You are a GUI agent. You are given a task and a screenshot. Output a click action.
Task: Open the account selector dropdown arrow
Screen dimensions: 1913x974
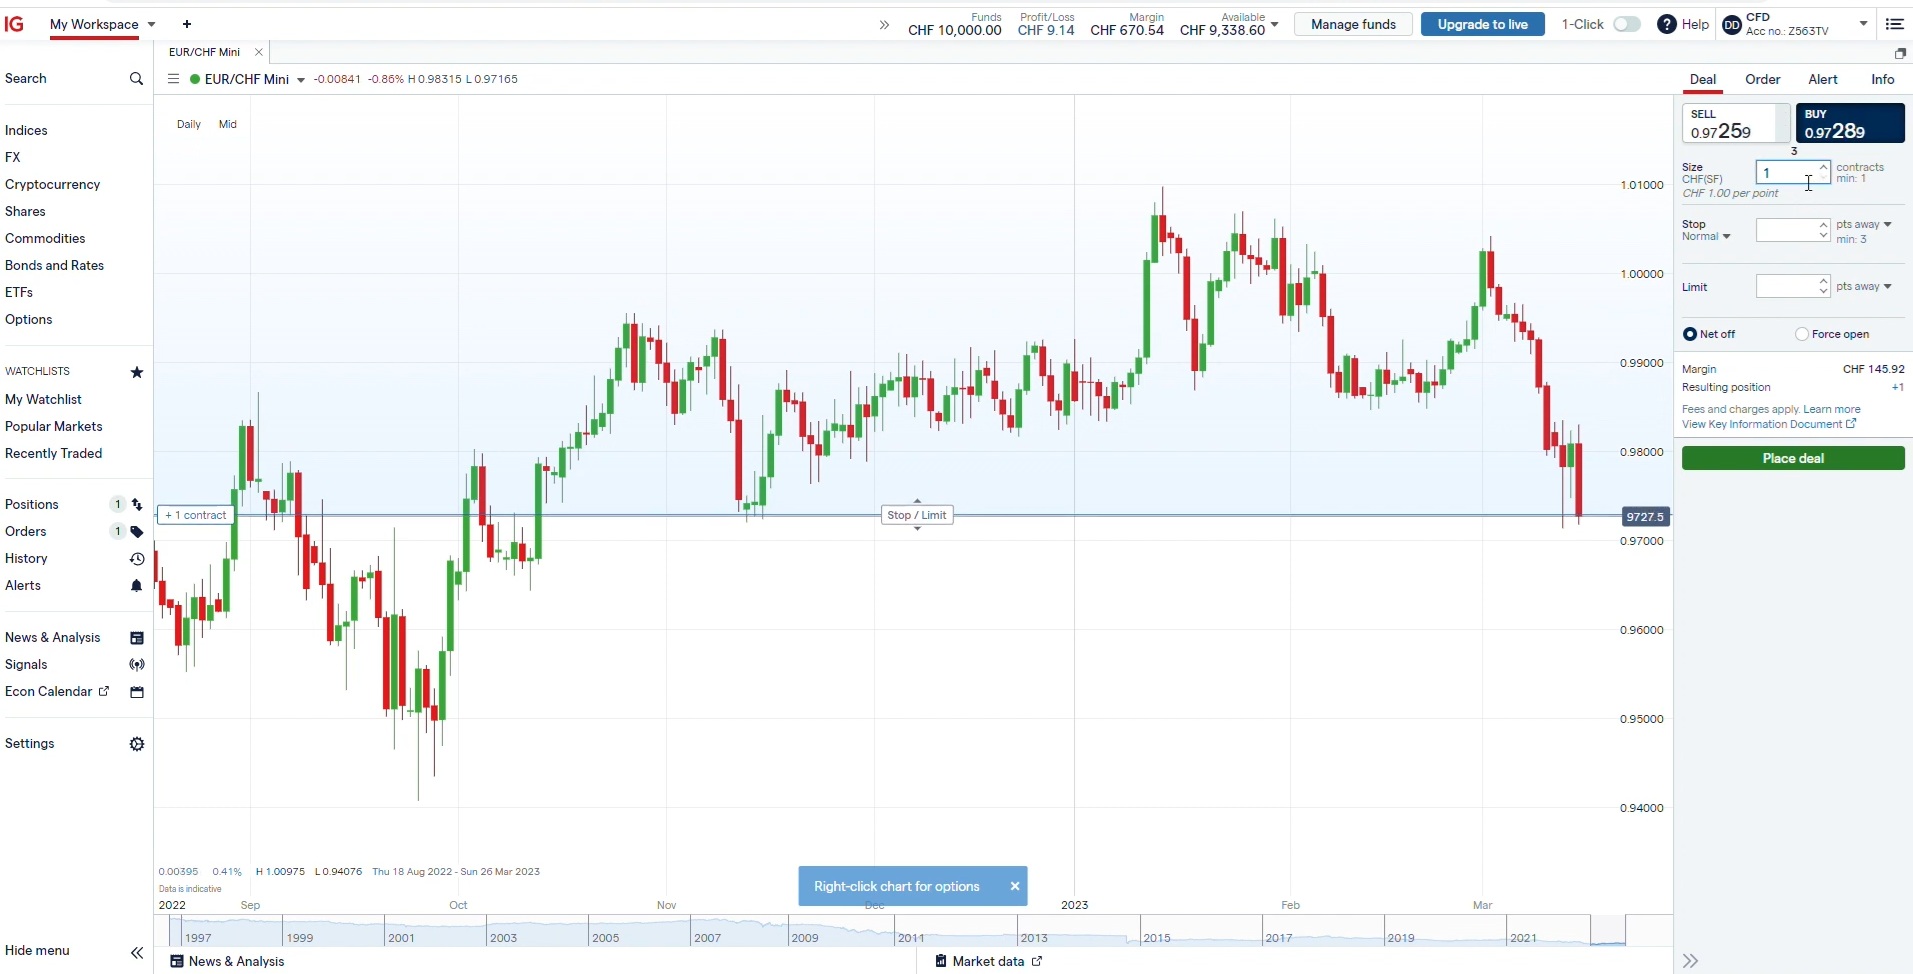click(x=1864, y=24)
